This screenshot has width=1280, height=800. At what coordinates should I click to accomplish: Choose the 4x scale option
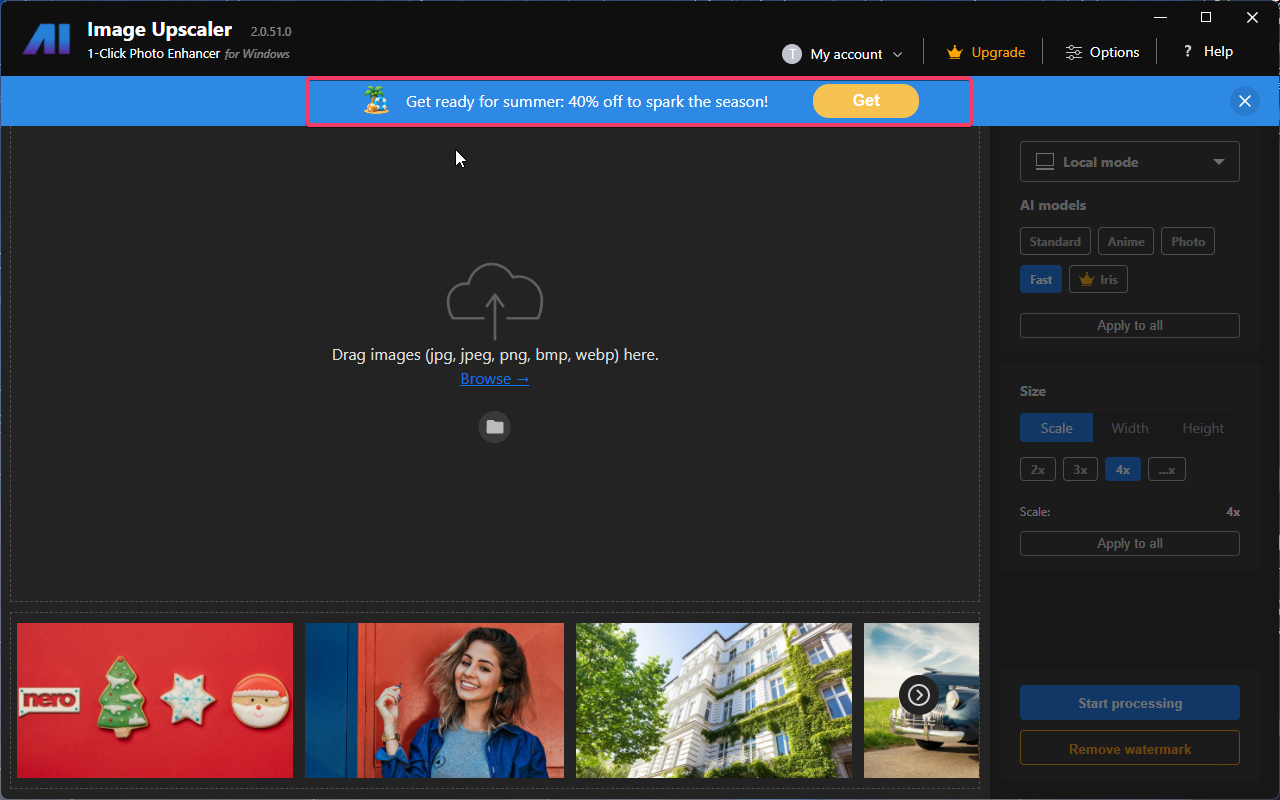pos(1123,470)
